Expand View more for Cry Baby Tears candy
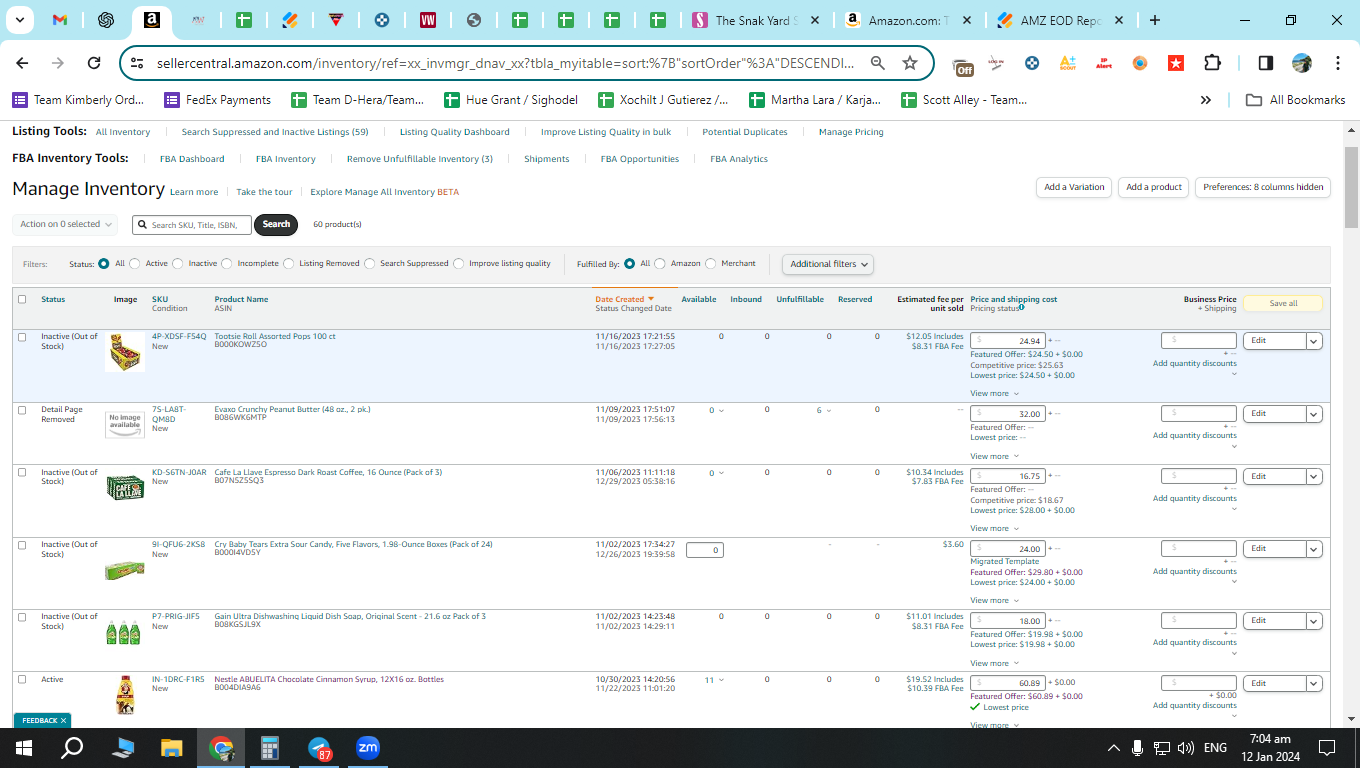This screenshot has height=768, width=1360. tap(995, 601)
